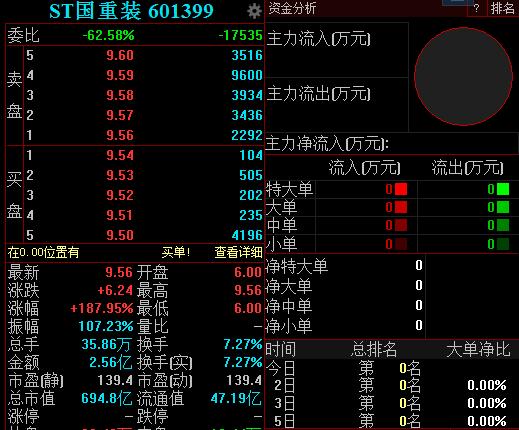Select sell level 1 volume 2292

[x=247, y=135]
